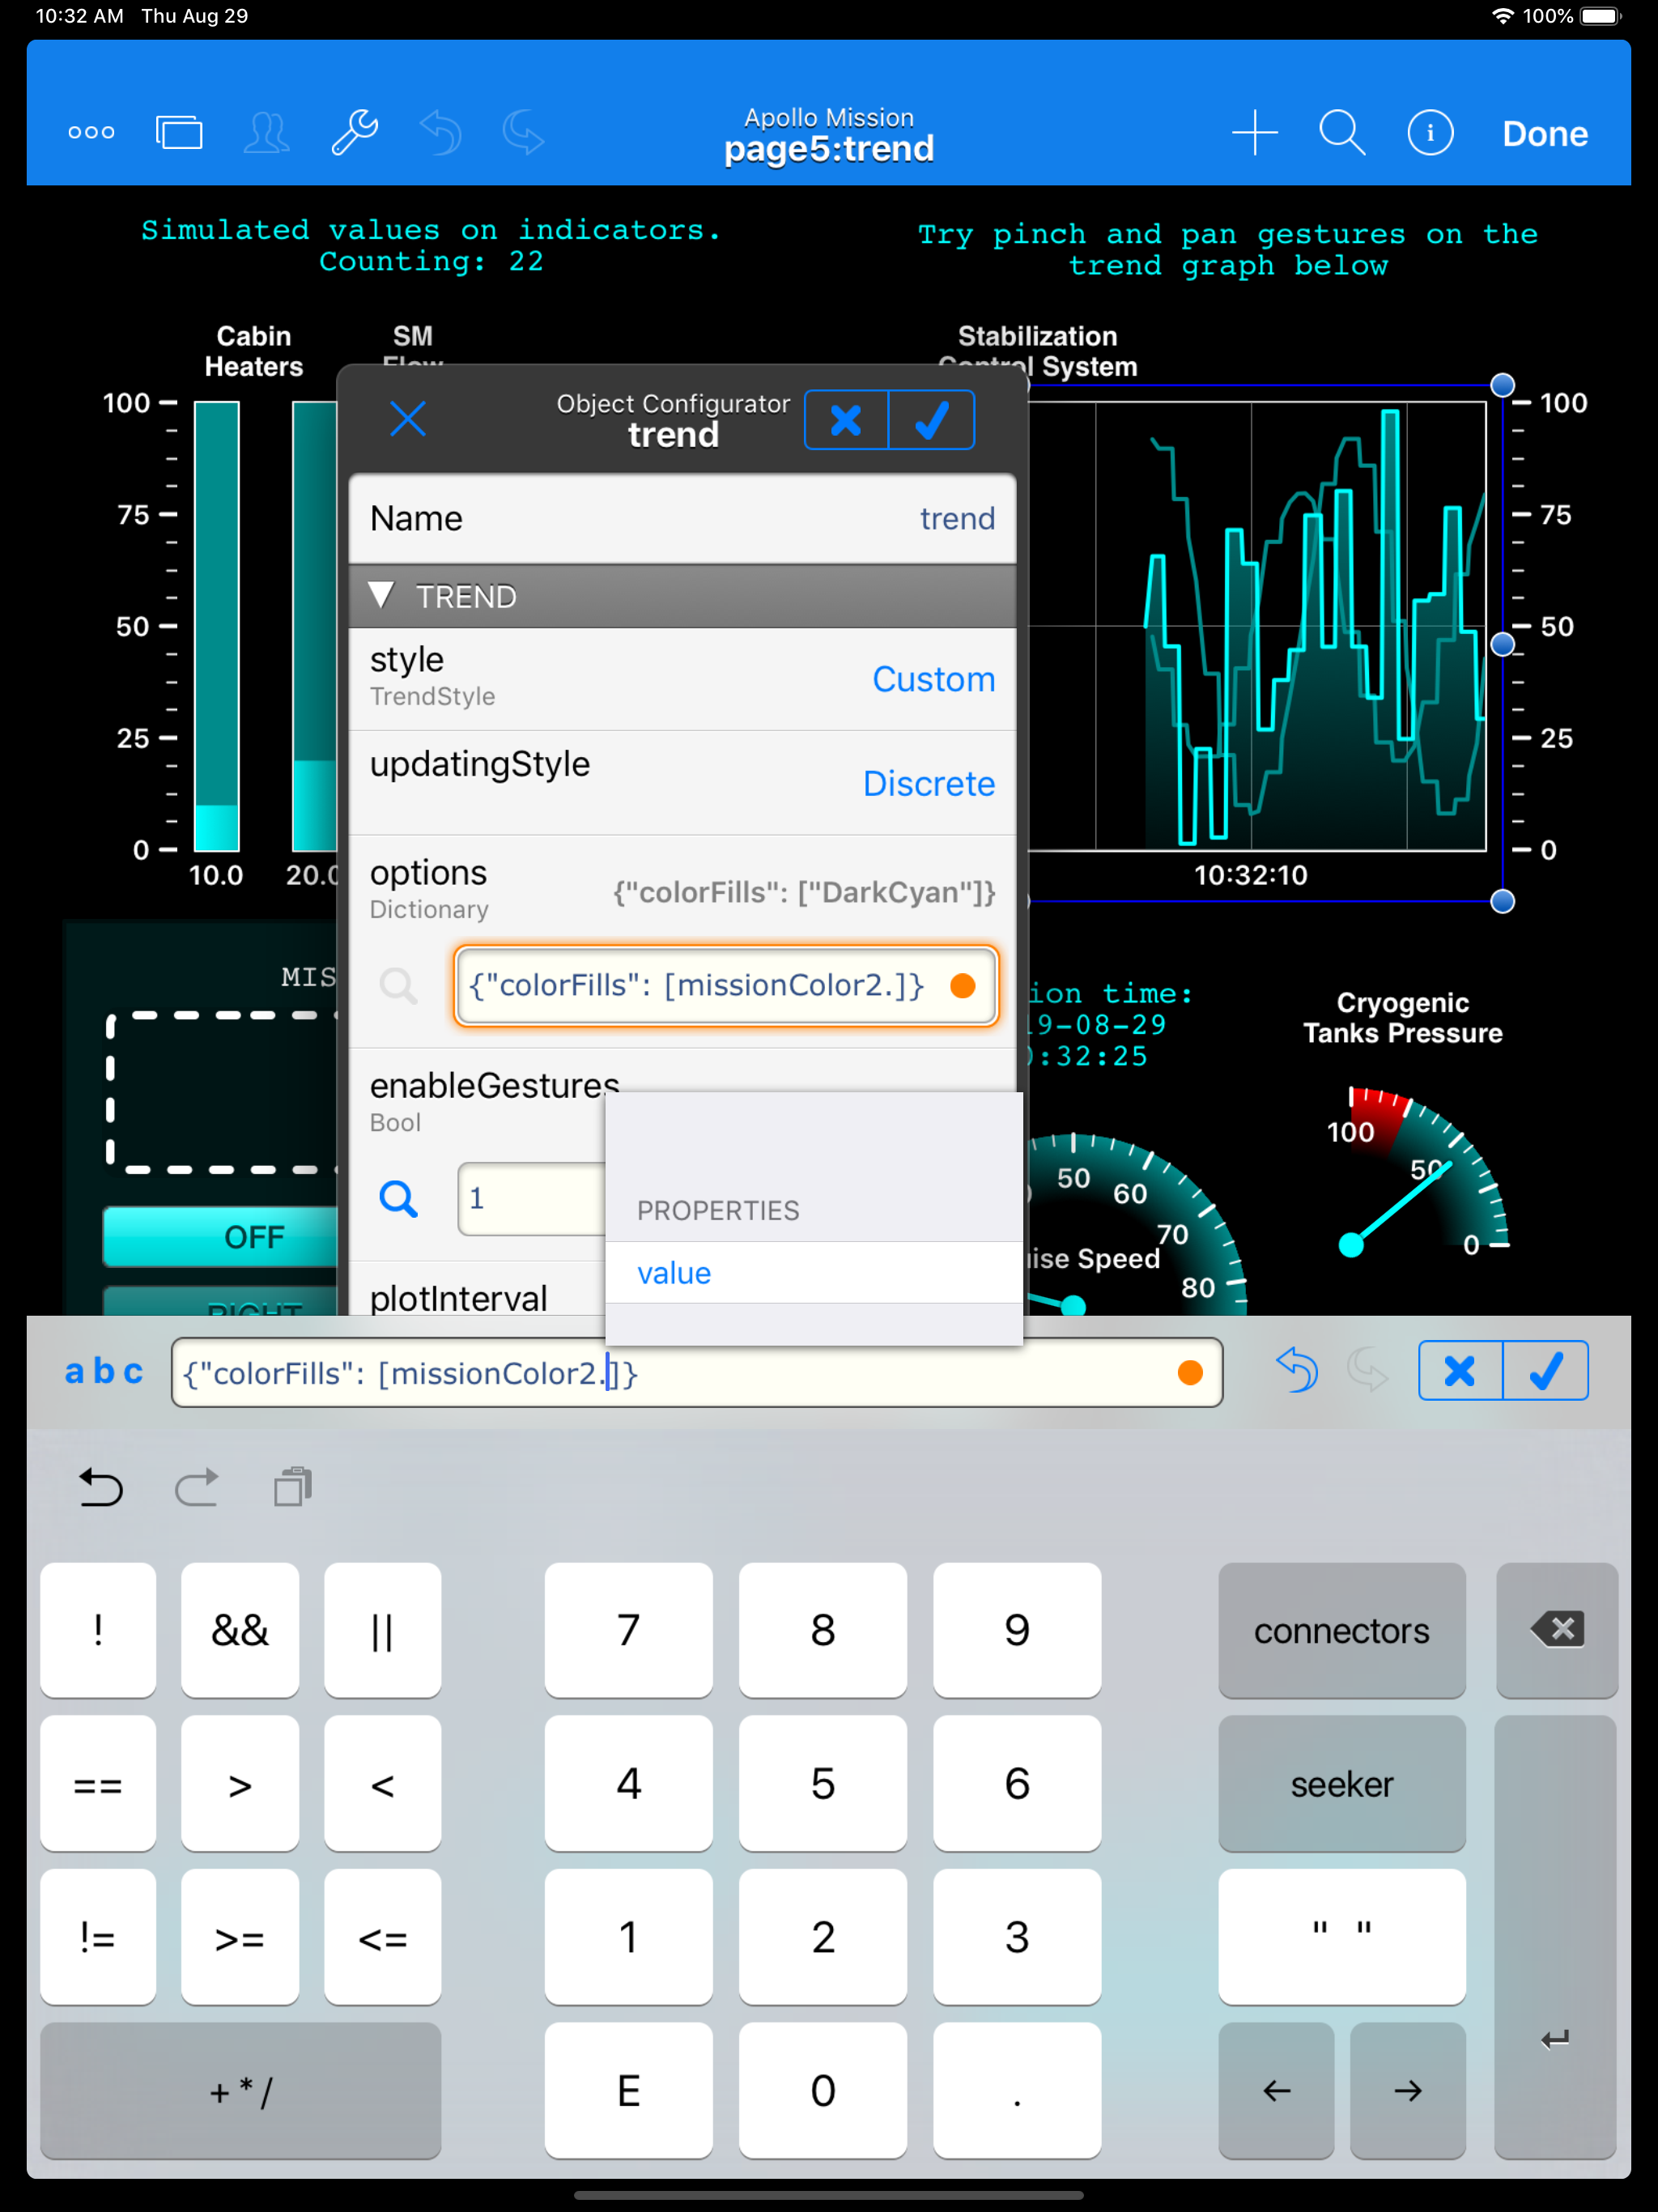Screen dimensions: 1658x2212
Task: Open the info circle icon
Action: tap(1430, 133)
